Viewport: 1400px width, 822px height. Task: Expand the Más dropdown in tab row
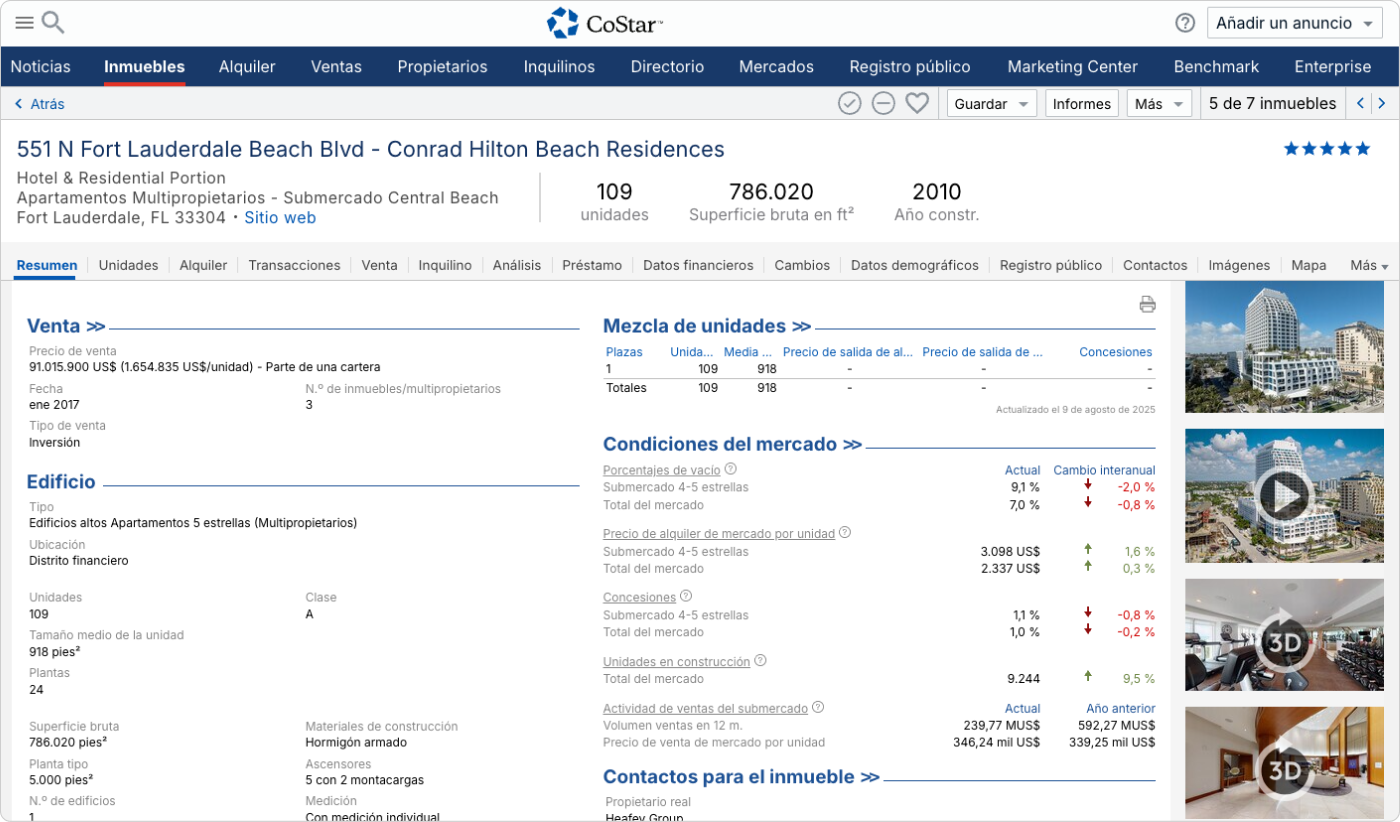pos(1369,266)
